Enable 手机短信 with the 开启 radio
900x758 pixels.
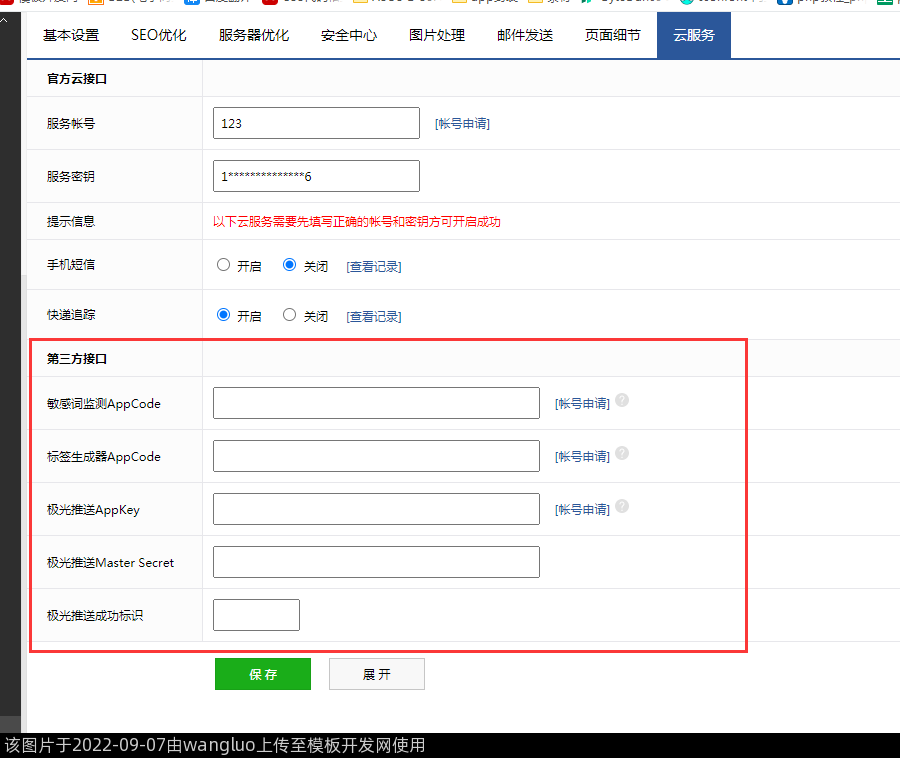click(224, 265)
